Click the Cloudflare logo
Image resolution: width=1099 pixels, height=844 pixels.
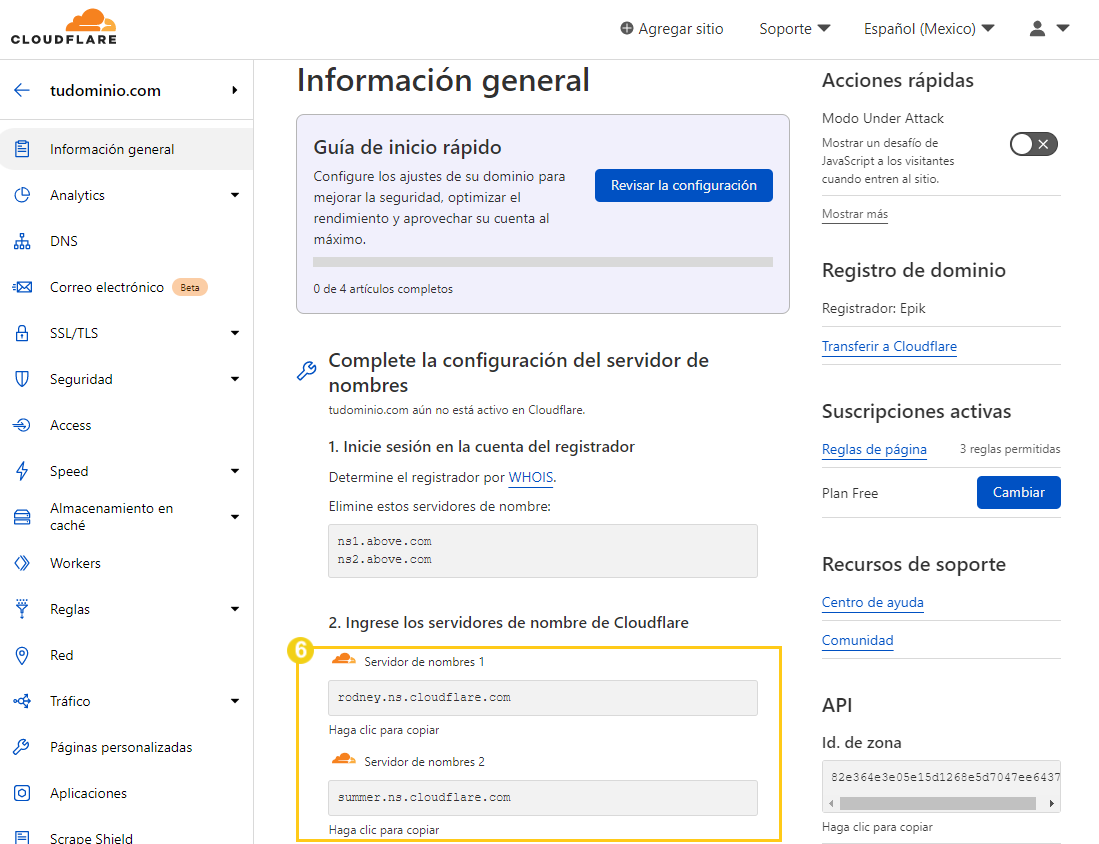[64, 27]
